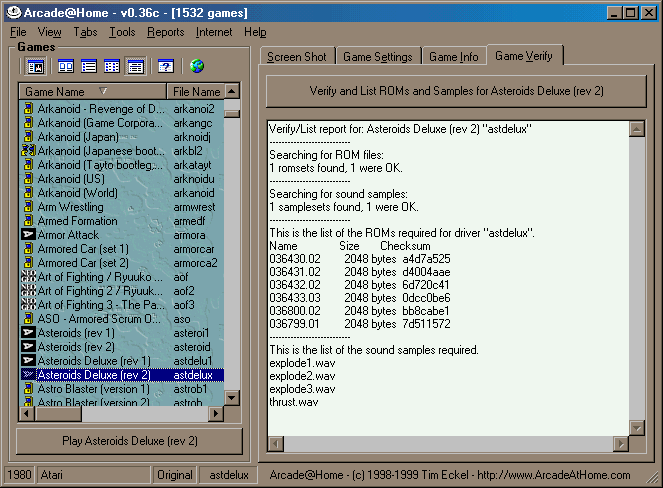Click game list scroll up arrow

232,91
